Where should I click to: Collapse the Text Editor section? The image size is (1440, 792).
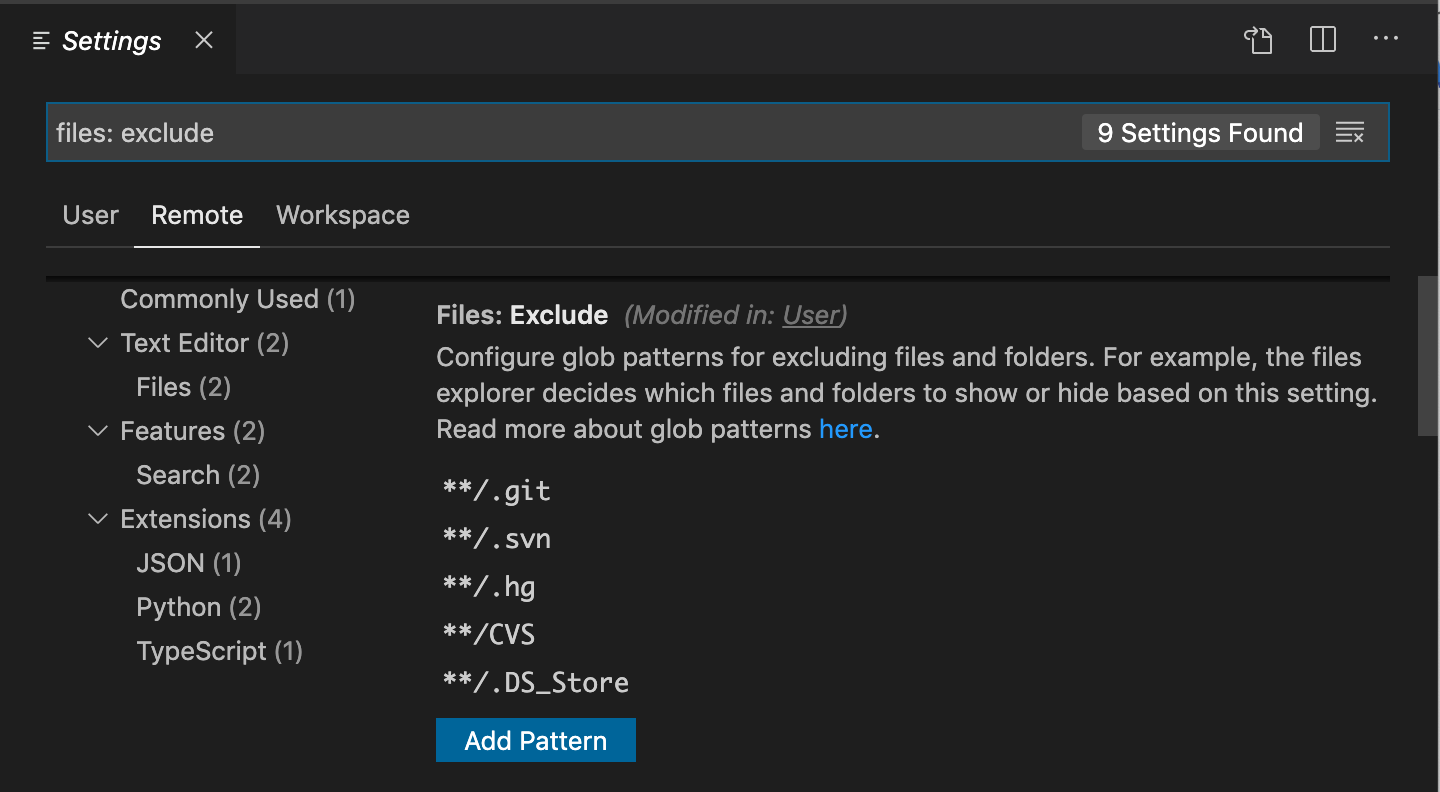(x=98, y=343)
